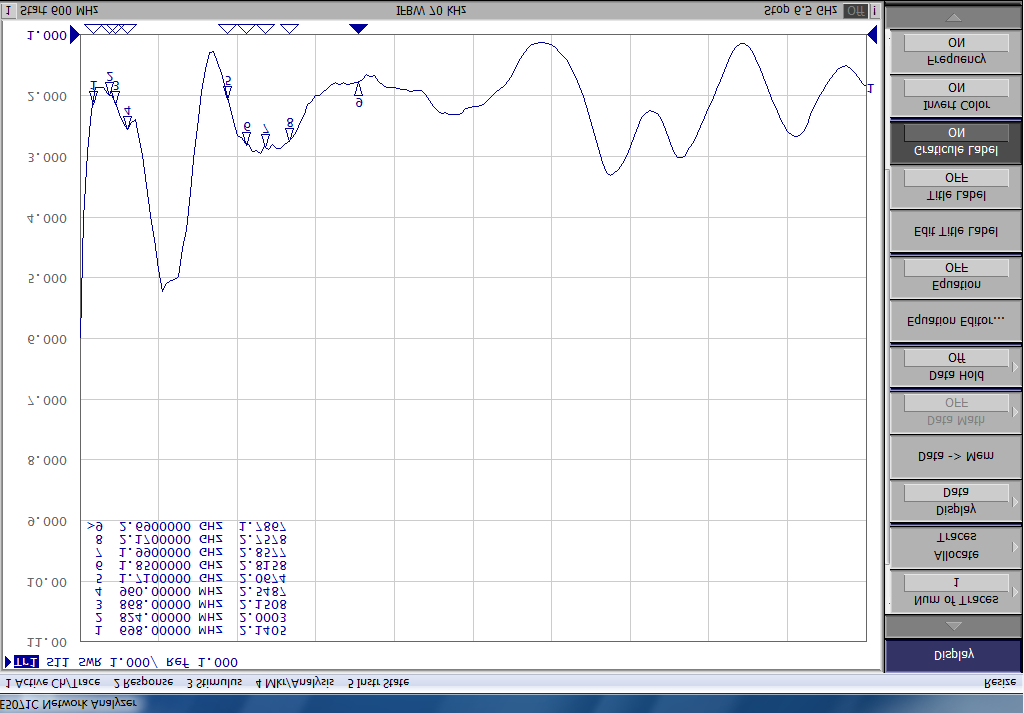Click marker 9 triangle on the trace
The image size is (1024, 713).
pos(359,89)
